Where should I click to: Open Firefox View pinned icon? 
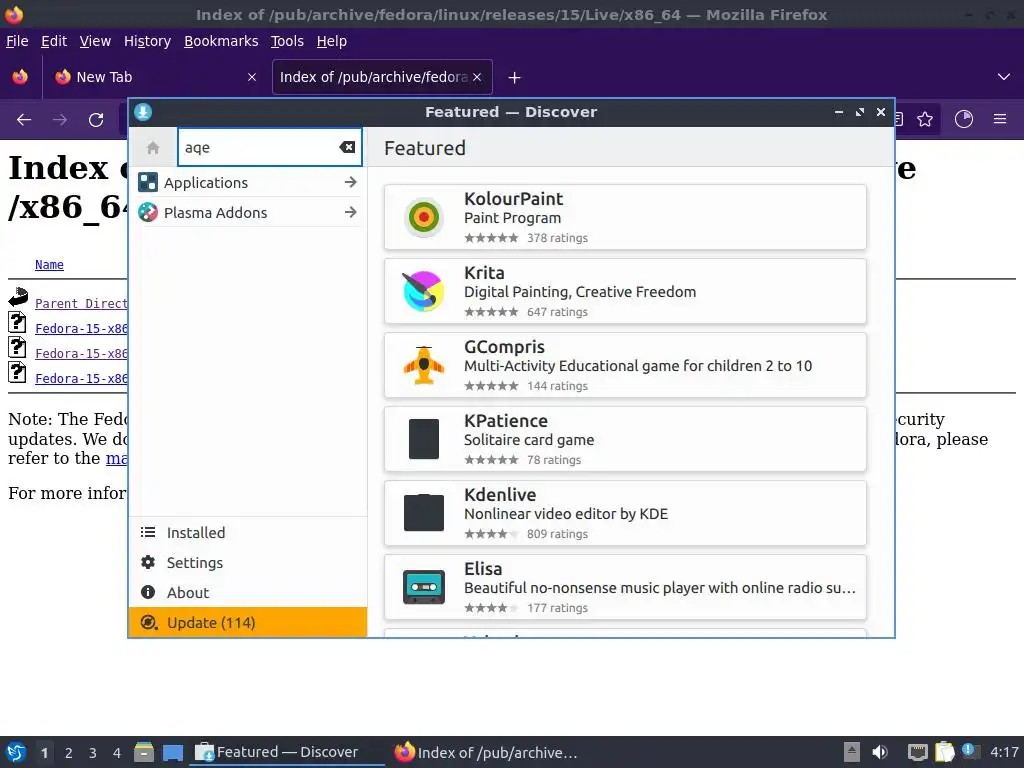pyautogui.click(x=20, y=76)
